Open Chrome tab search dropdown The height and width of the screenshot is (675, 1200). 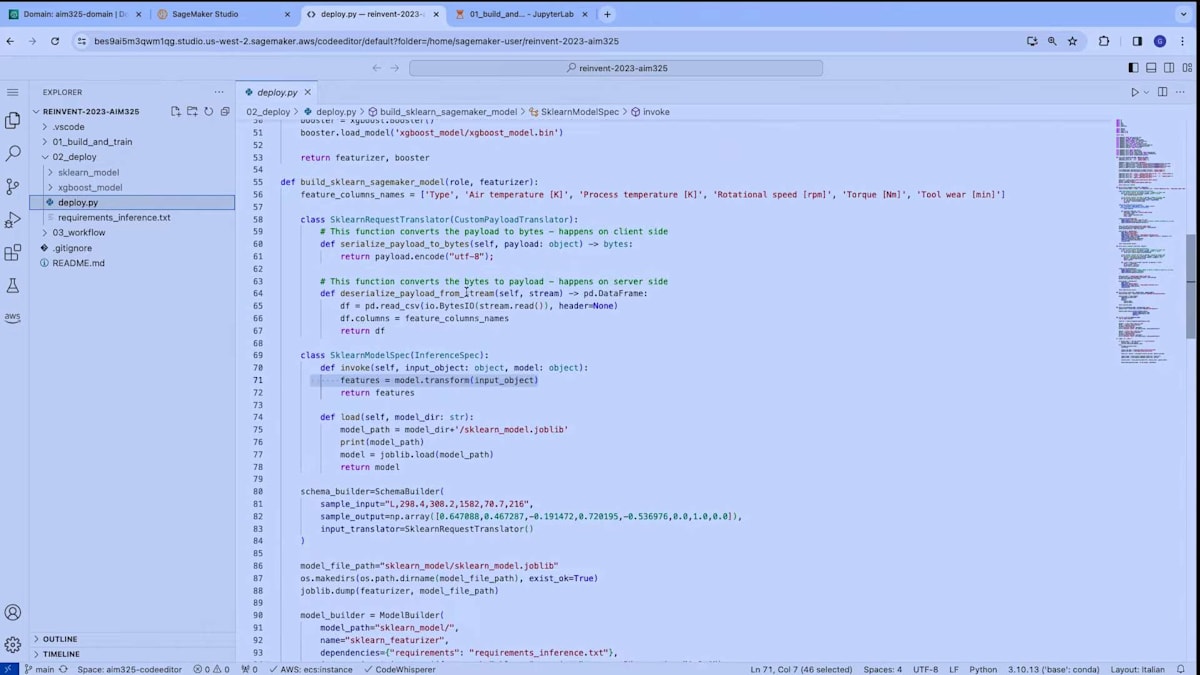point(1184,14)
